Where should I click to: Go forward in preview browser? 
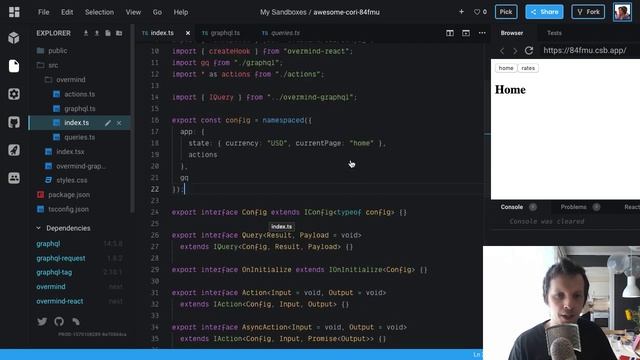click(515, 51)
